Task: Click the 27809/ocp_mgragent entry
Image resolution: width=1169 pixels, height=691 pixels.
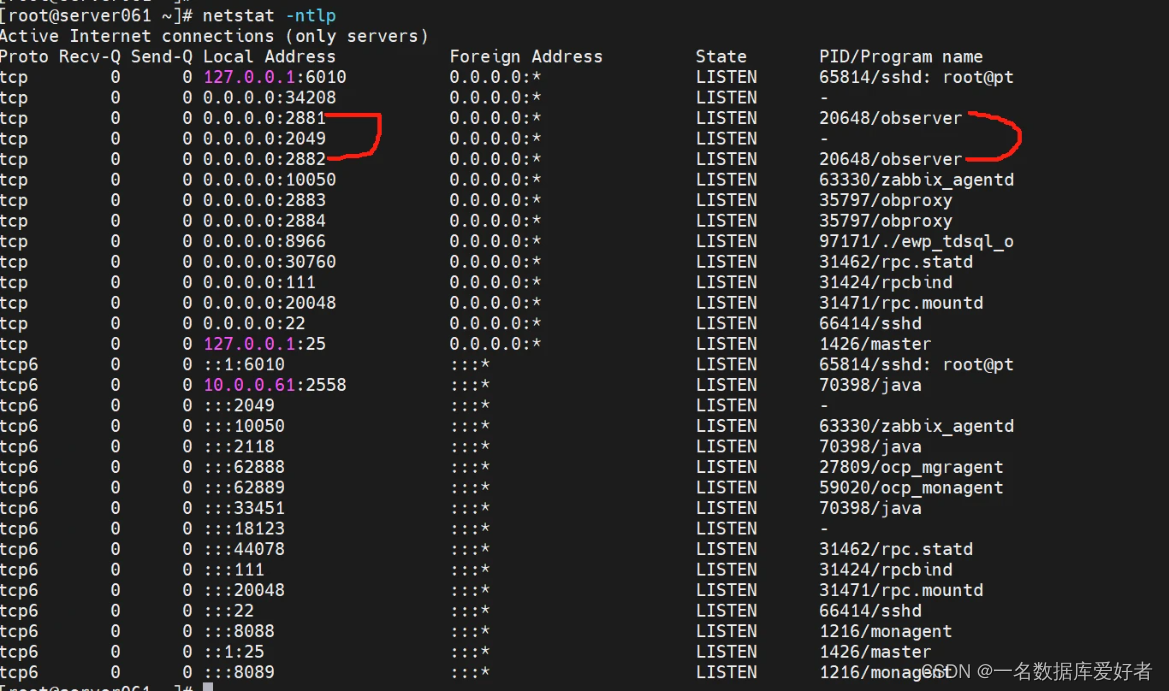Action: 911,466
